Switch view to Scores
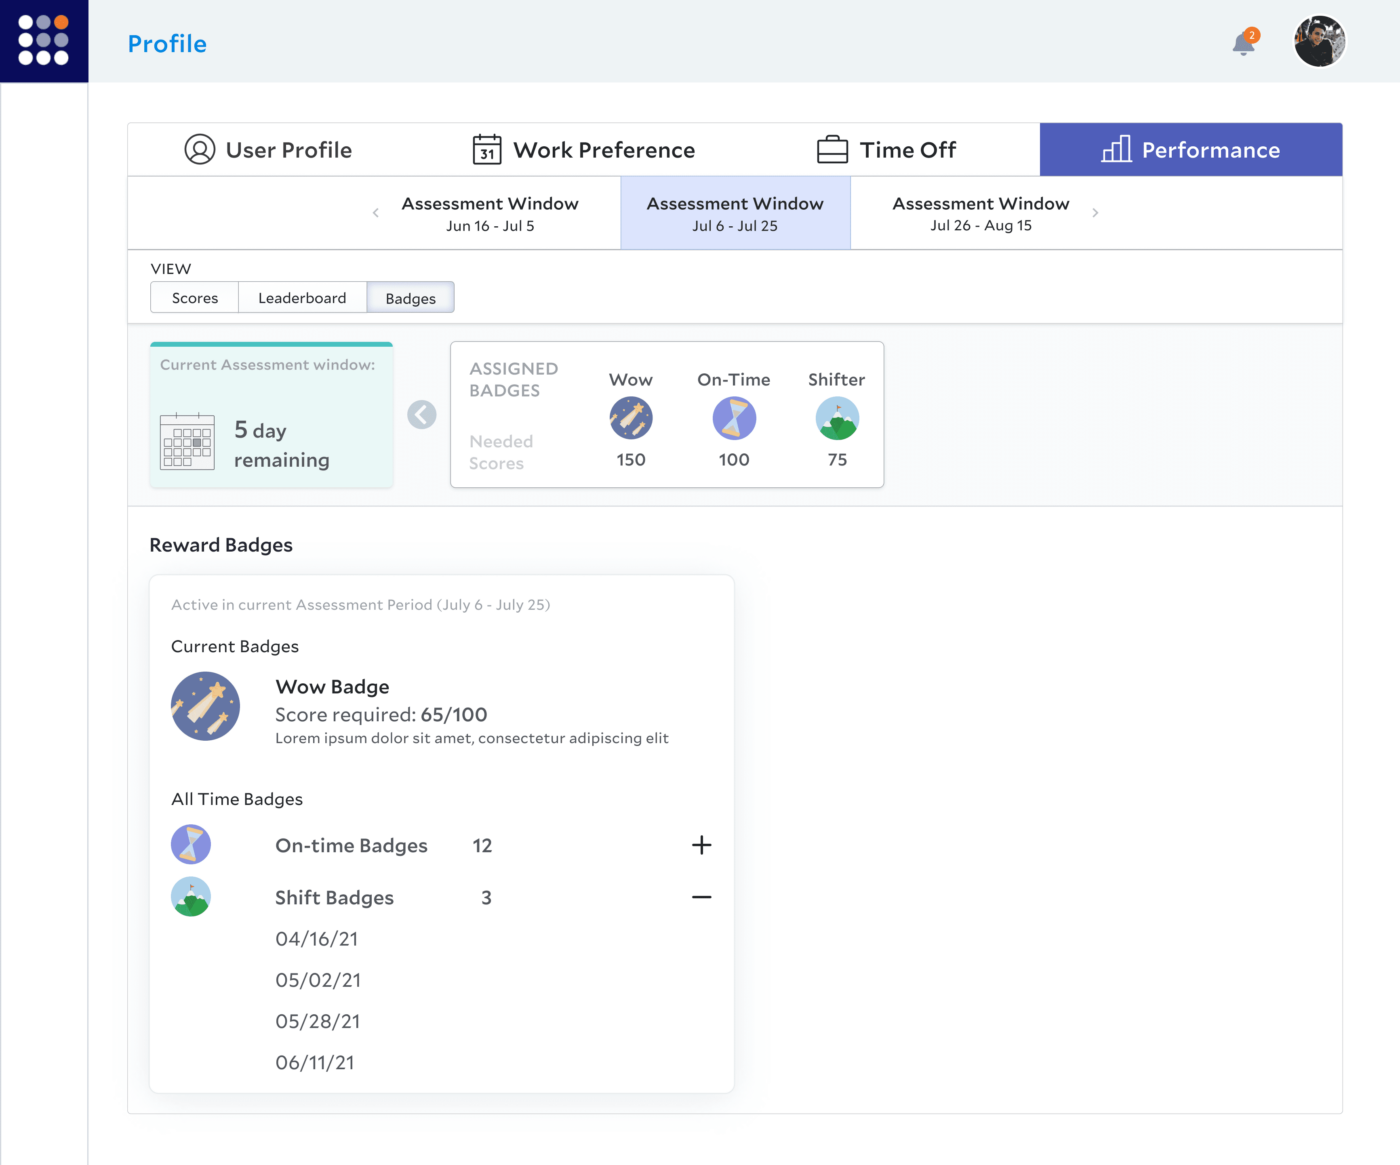 [194, 297]
